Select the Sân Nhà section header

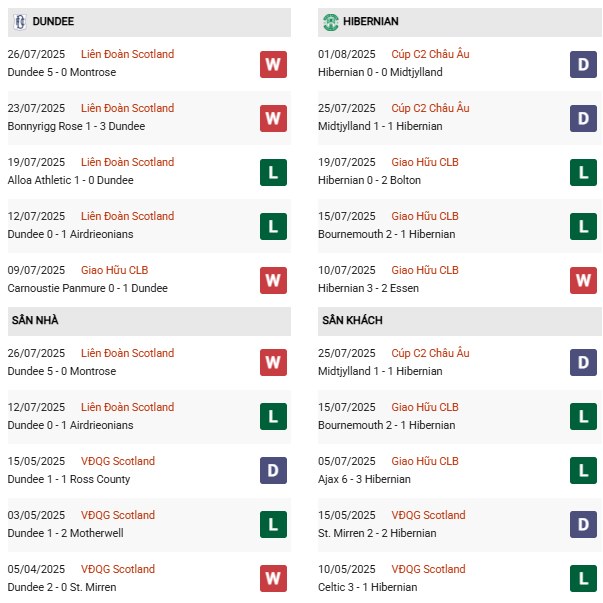(x=35, y=320)
